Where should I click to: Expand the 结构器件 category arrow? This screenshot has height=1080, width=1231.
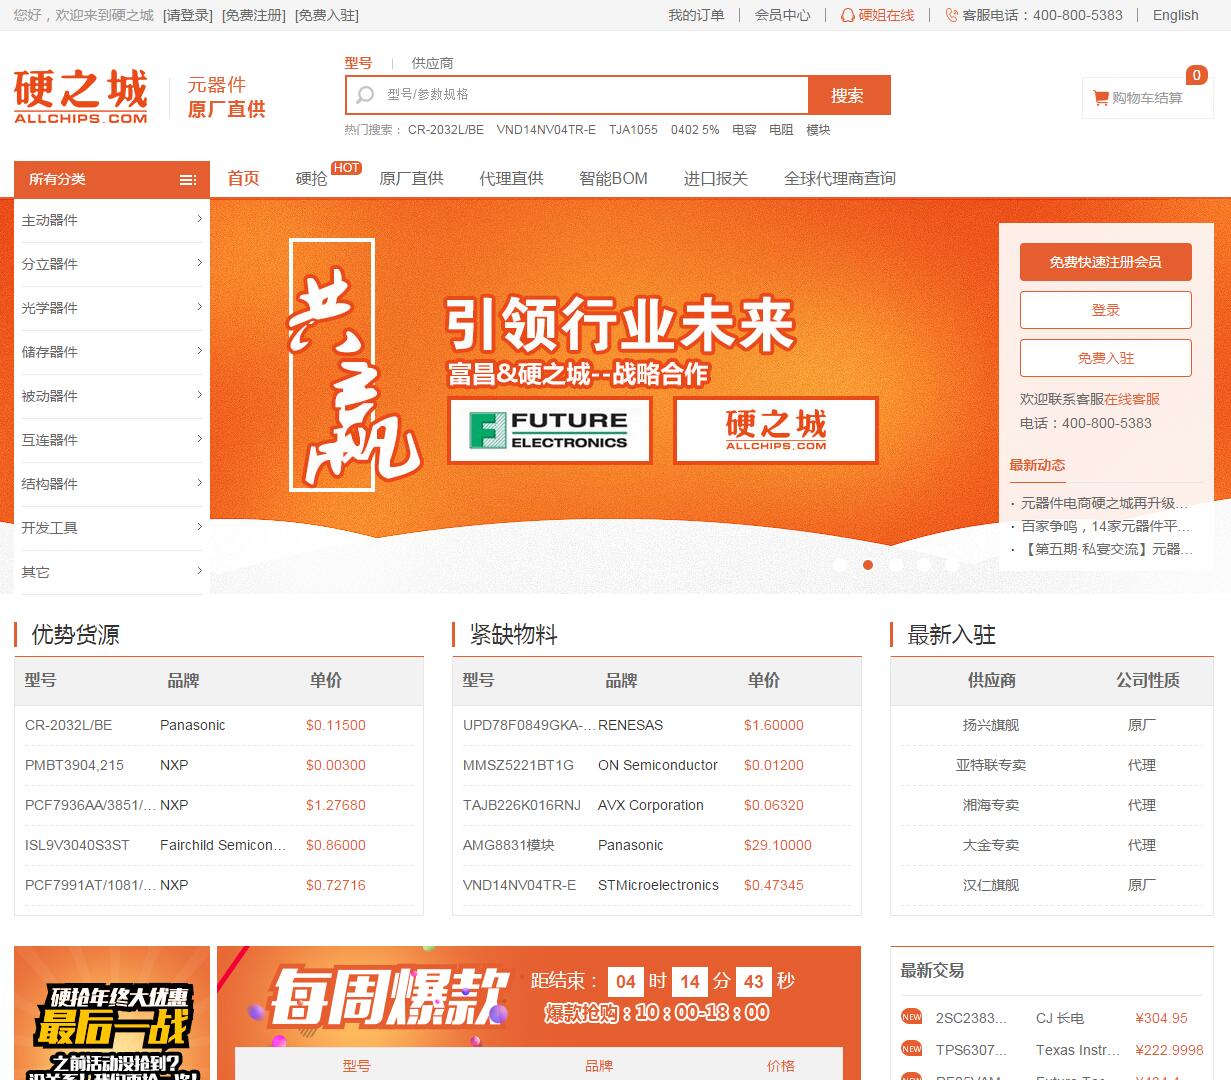click(199, 483)
